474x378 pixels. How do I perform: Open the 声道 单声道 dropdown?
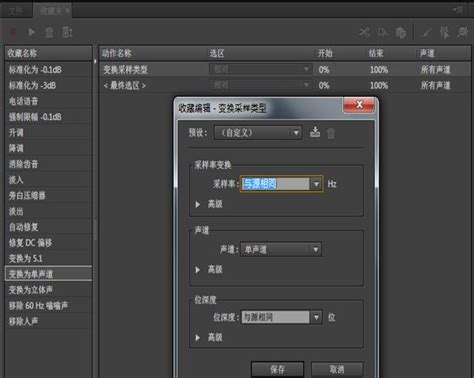tap(281, 249)
